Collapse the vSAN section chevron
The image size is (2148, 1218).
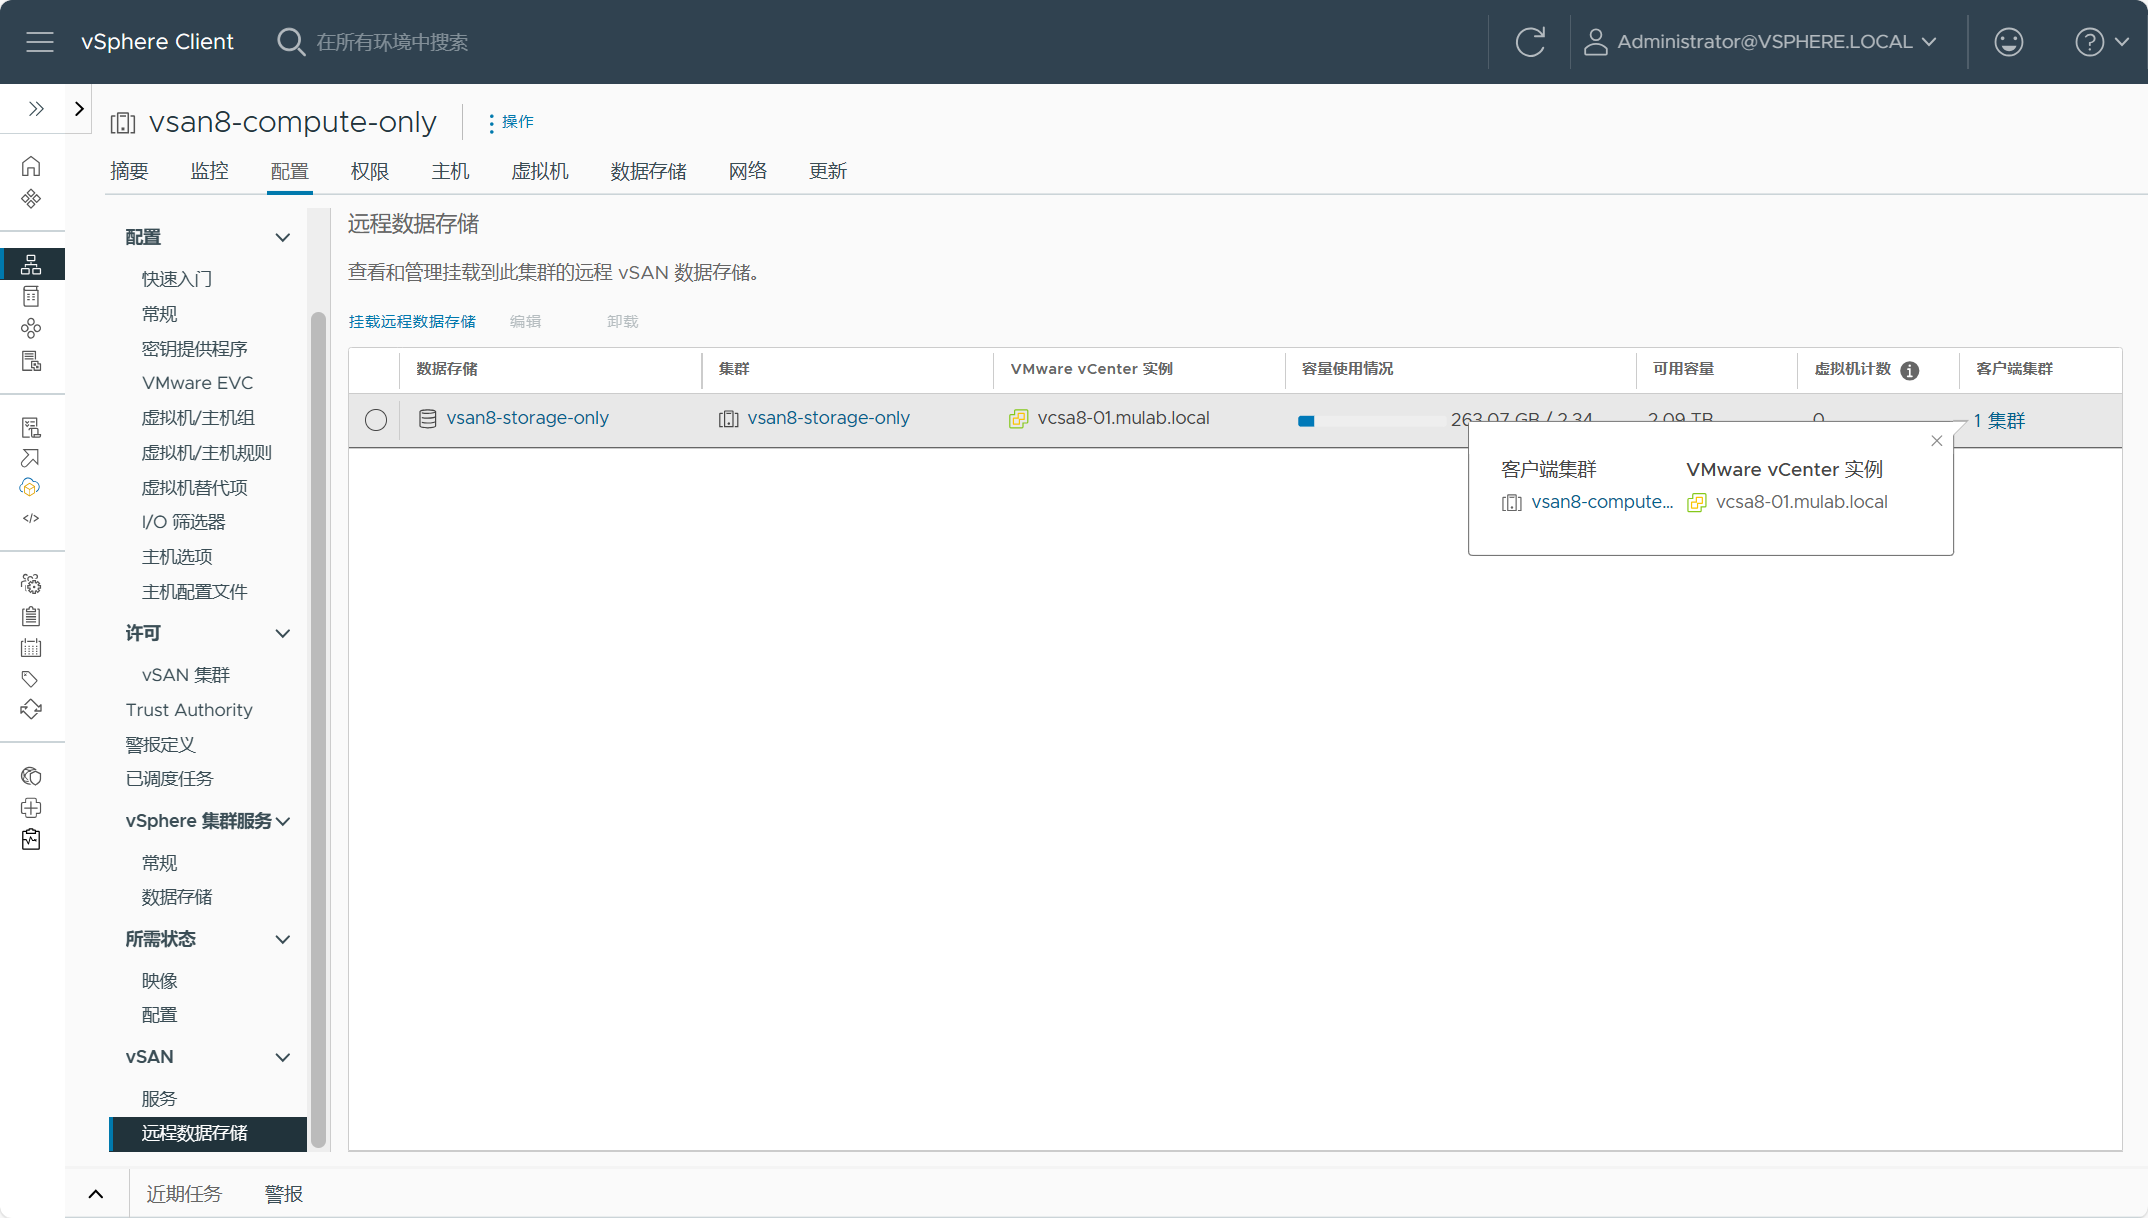[x=283, y=1058]
